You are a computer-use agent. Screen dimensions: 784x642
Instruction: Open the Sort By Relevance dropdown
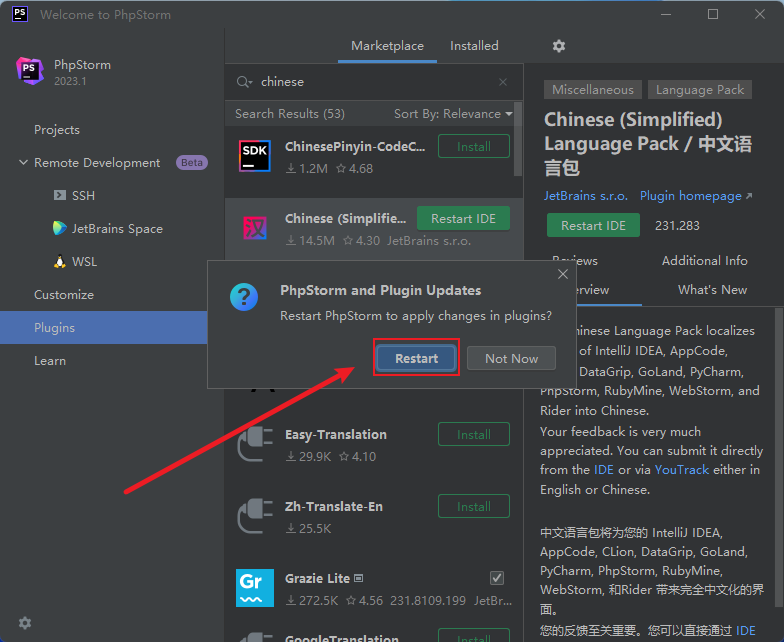coord(453,114)
